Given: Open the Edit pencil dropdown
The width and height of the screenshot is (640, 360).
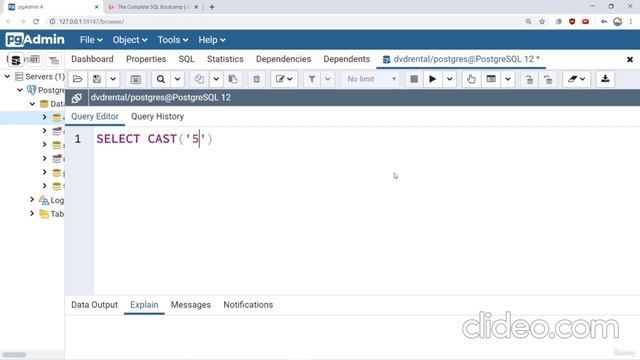Looking at the screenshot, I should click(284, 79).
